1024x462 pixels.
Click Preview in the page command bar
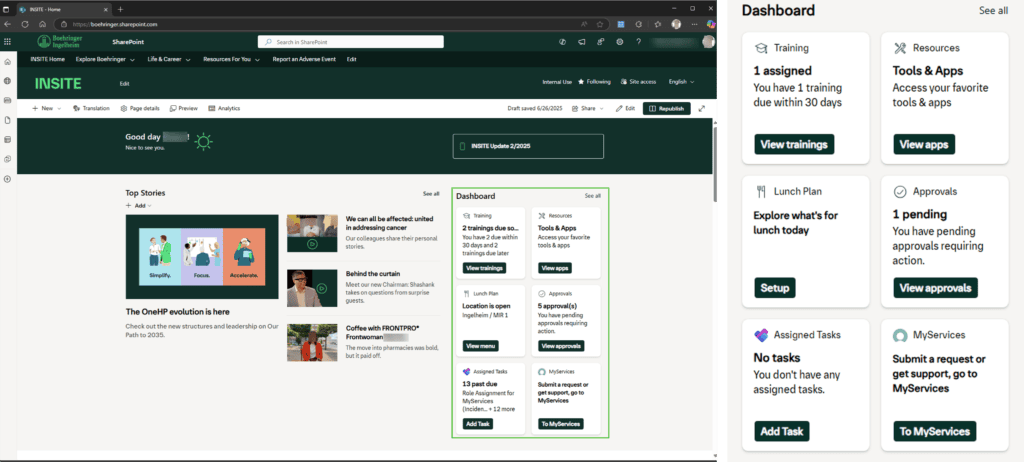tap(184, 108)
